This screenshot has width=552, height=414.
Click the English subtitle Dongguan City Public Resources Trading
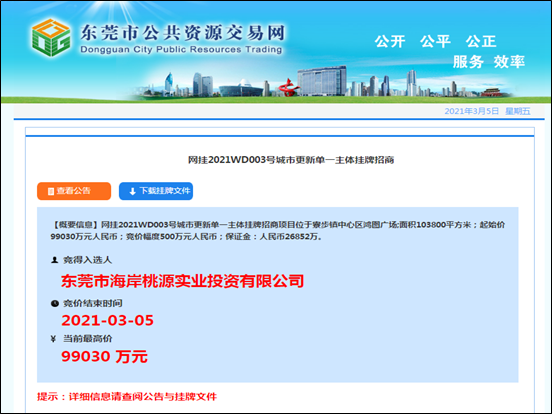tap(181, 50)
